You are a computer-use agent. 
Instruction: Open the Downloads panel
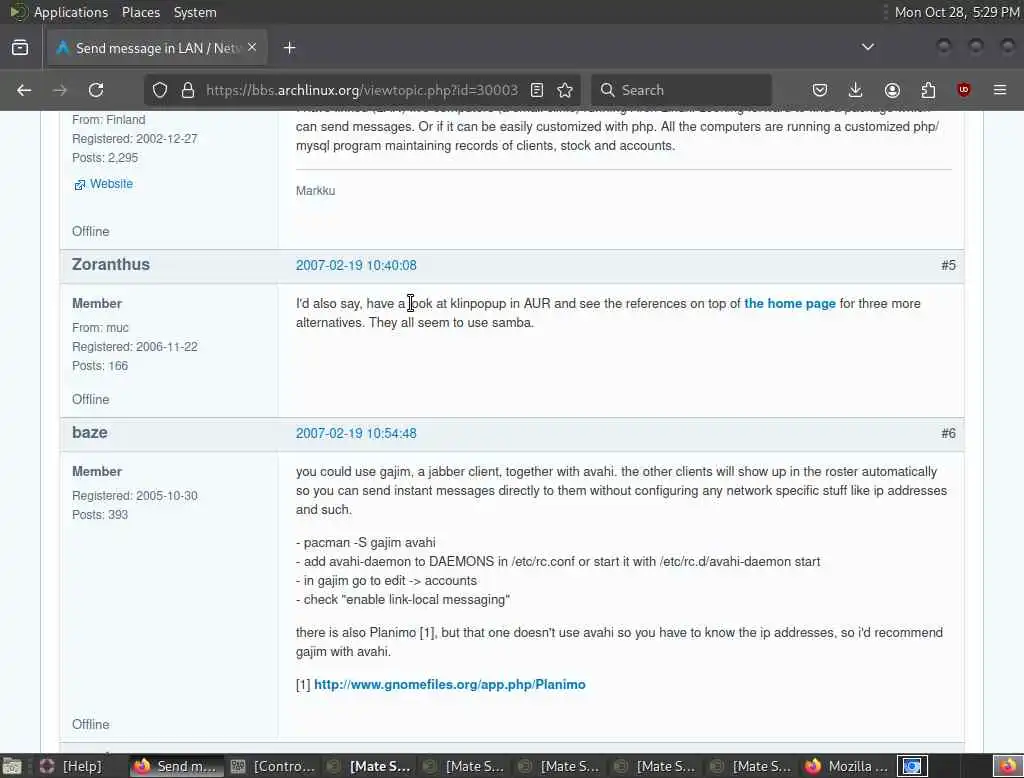click(856, 90)
